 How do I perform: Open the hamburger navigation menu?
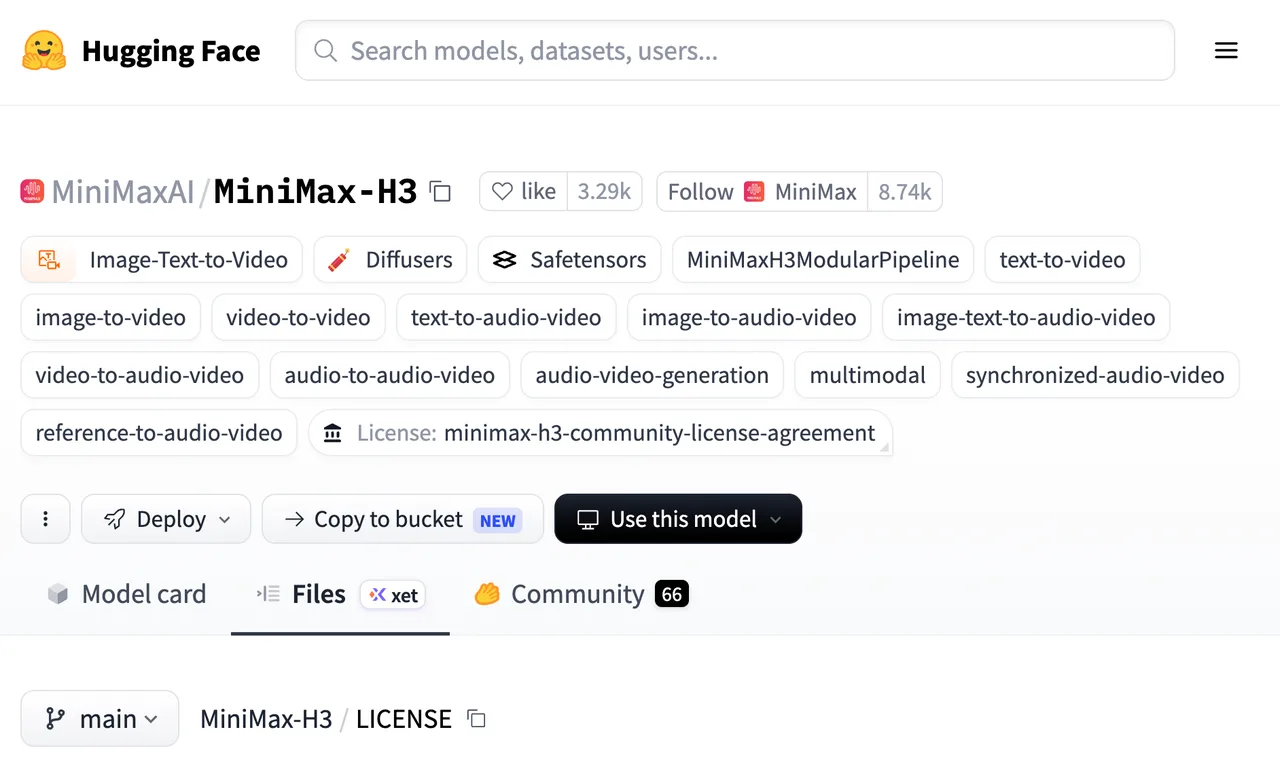pyautogui.click(x=1226, y=51)
